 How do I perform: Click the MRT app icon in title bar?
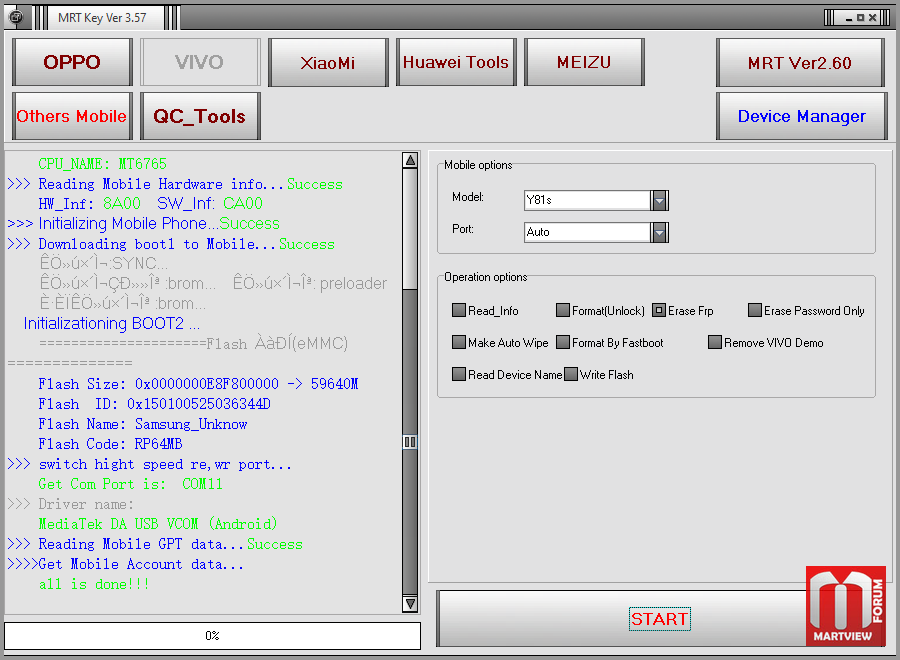coord(17,17)
